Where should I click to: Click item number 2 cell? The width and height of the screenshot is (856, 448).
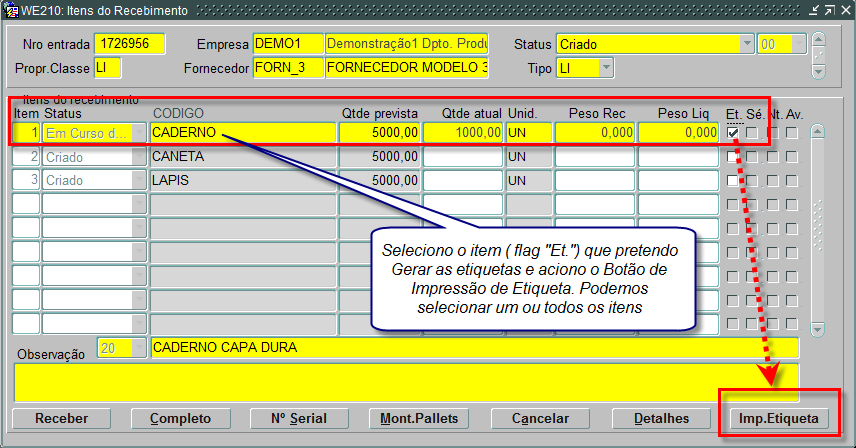pyautogui.click(x=26, y=157)
